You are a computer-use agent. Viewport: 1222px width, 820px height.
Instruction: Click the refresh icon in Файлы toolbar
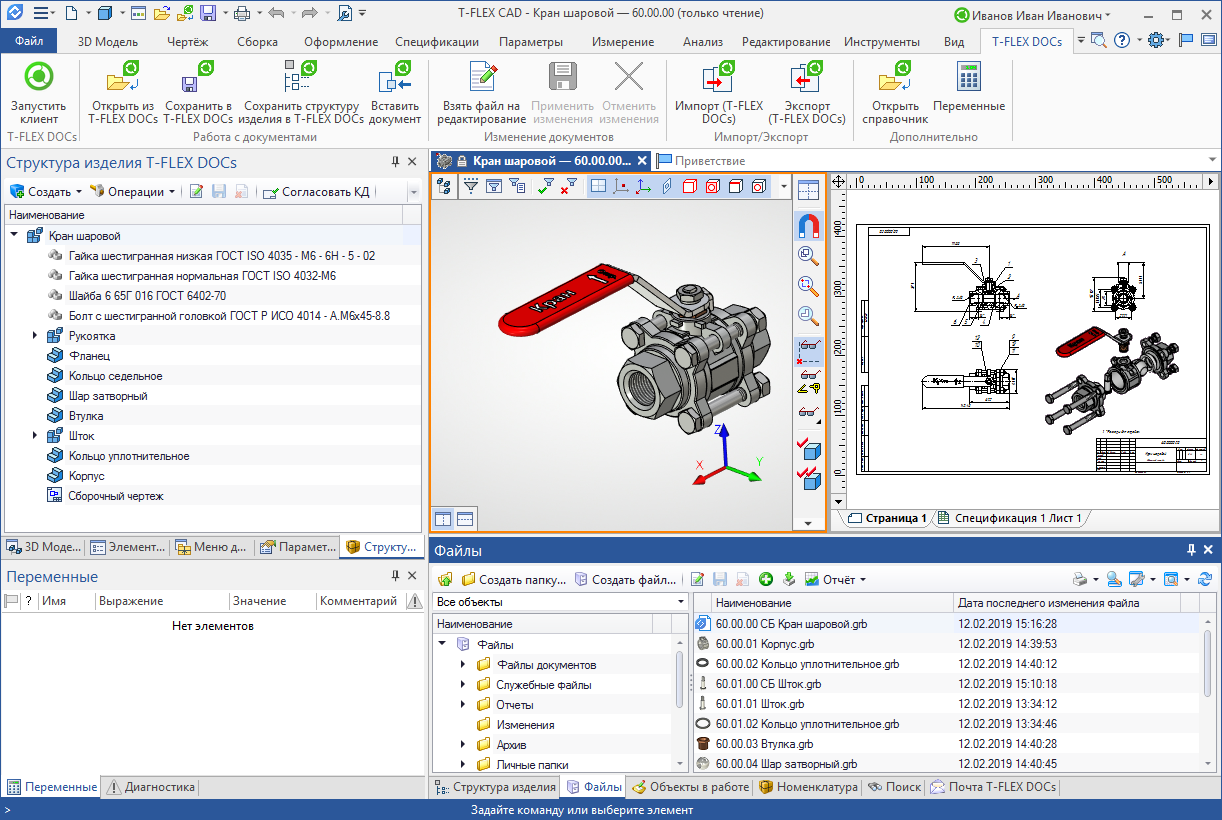tap(1205, 579)
